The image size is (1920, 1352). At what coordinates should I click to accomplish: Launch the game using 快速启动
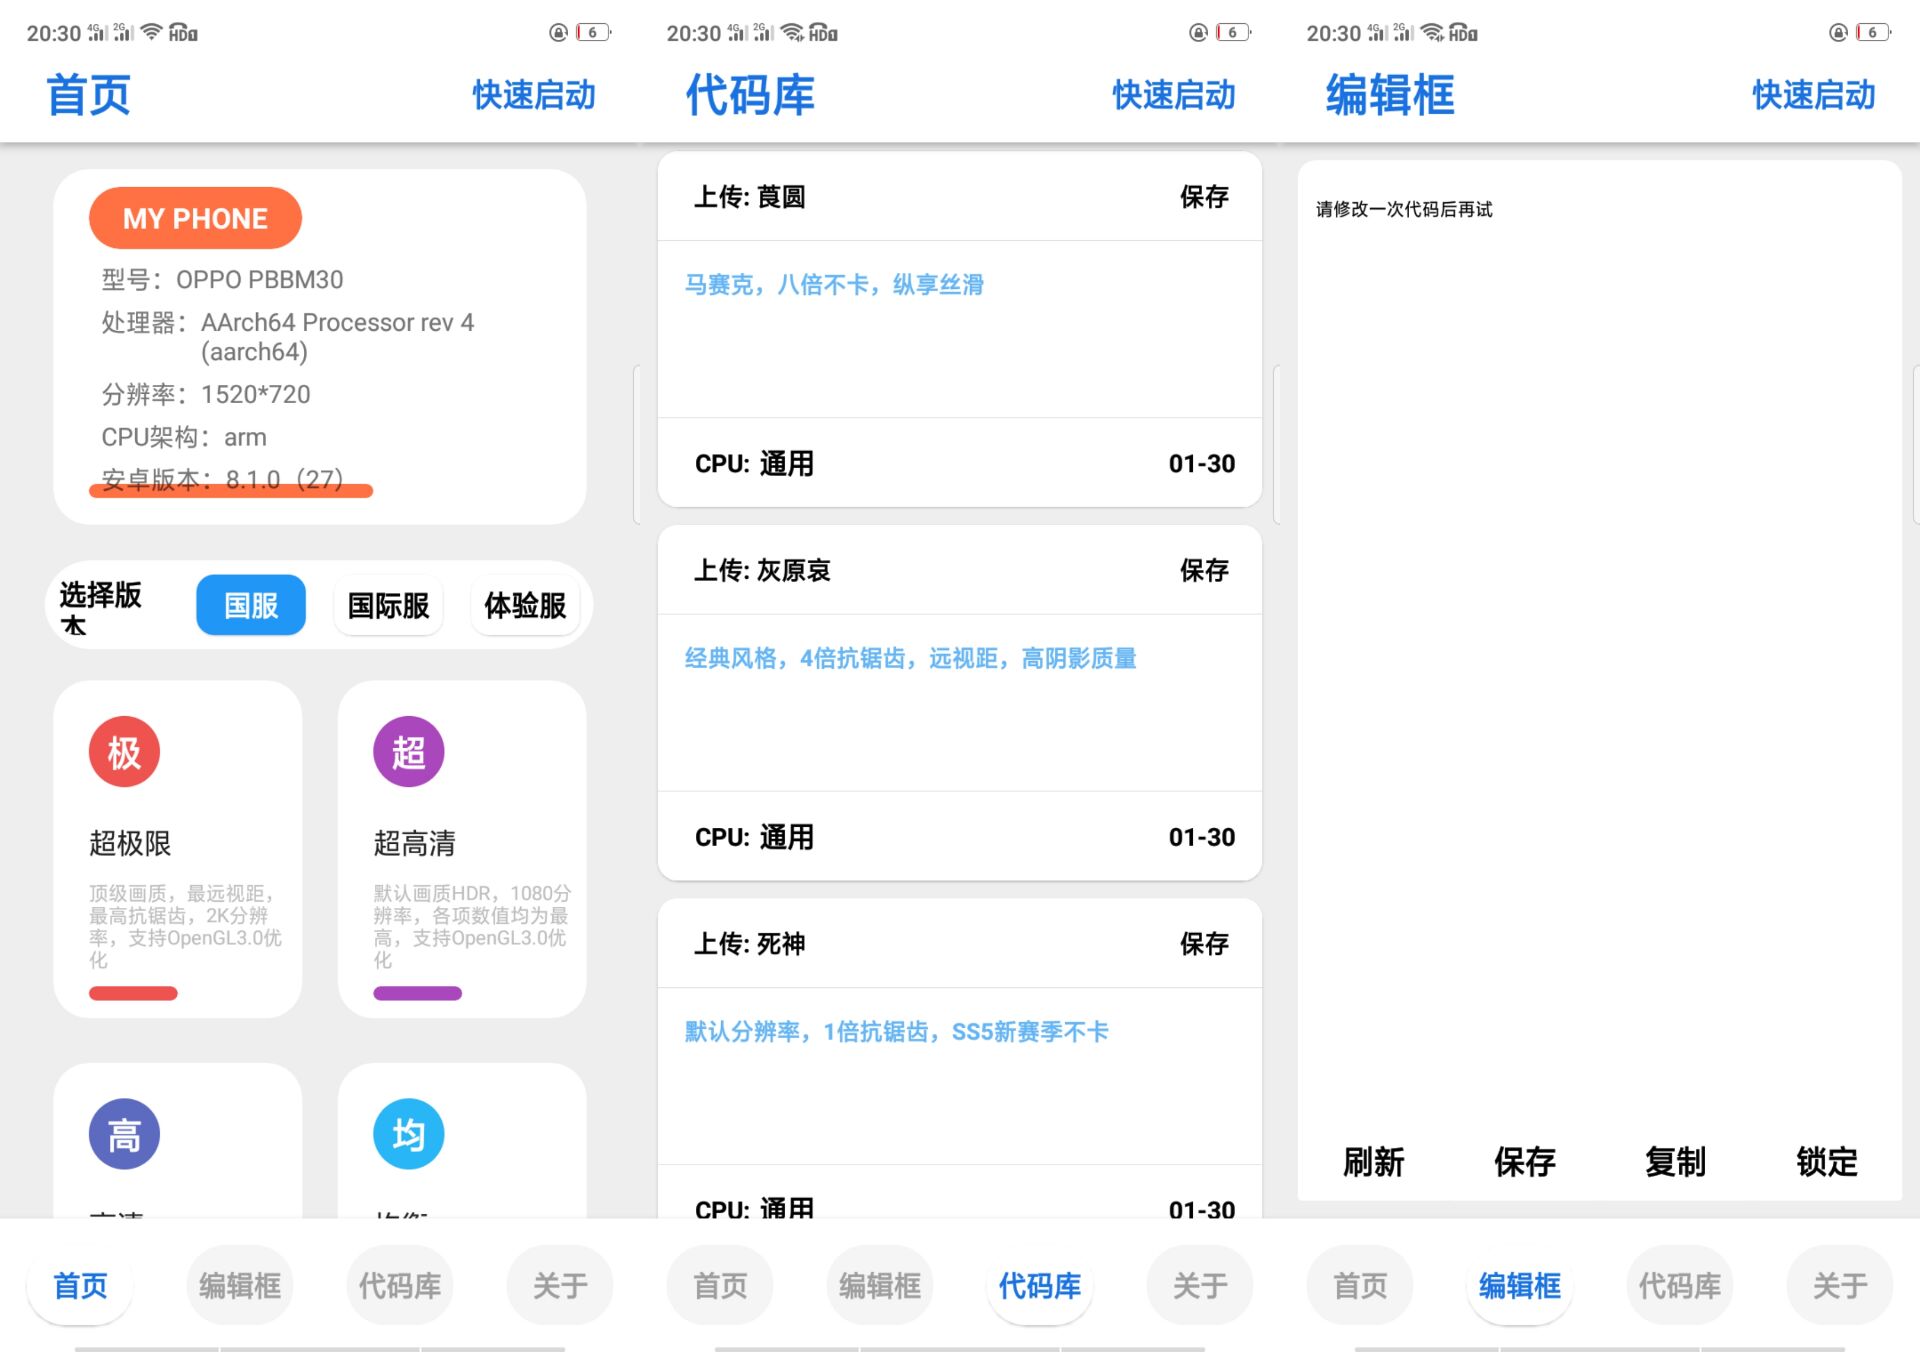coord(533,95)
